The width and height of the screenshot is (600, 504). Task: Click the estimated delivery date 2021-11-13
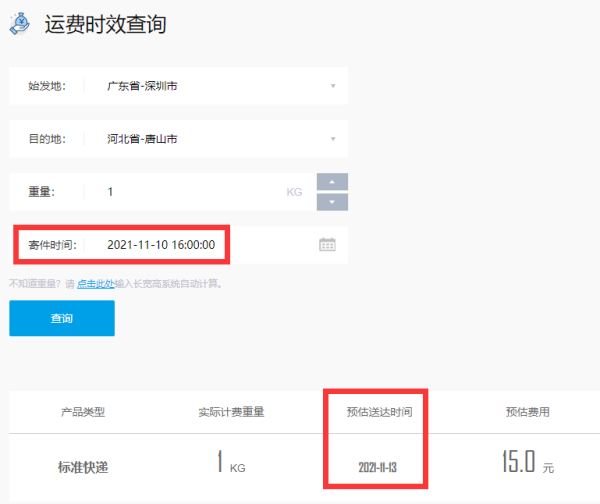[379, 468]
